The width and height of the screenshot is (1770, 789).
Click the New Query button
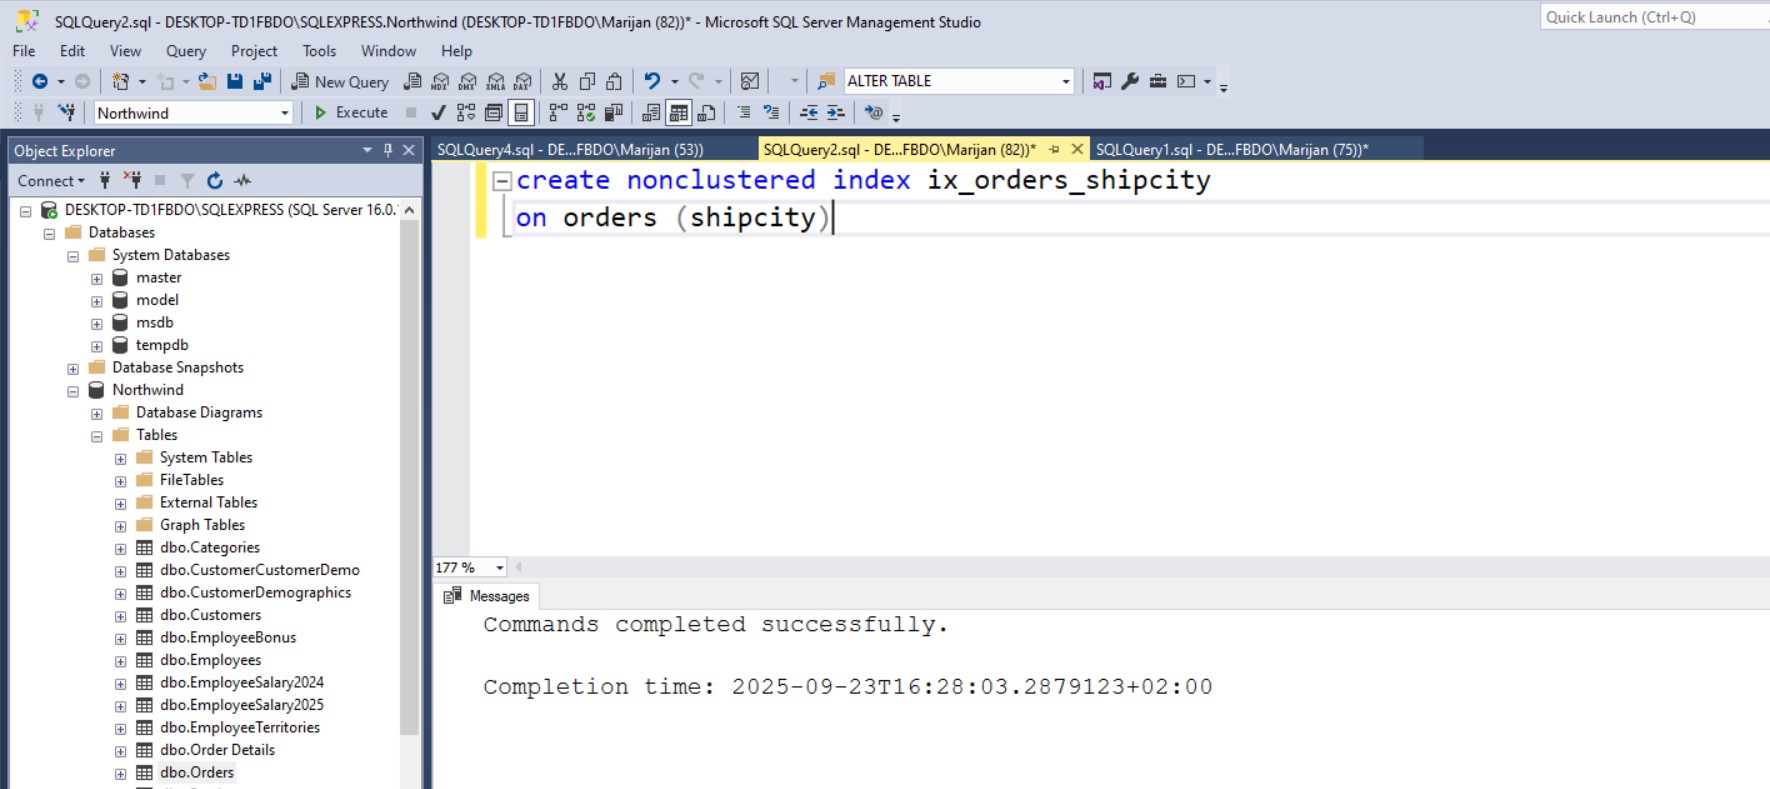pyautogui.click(x=340, y=82)
